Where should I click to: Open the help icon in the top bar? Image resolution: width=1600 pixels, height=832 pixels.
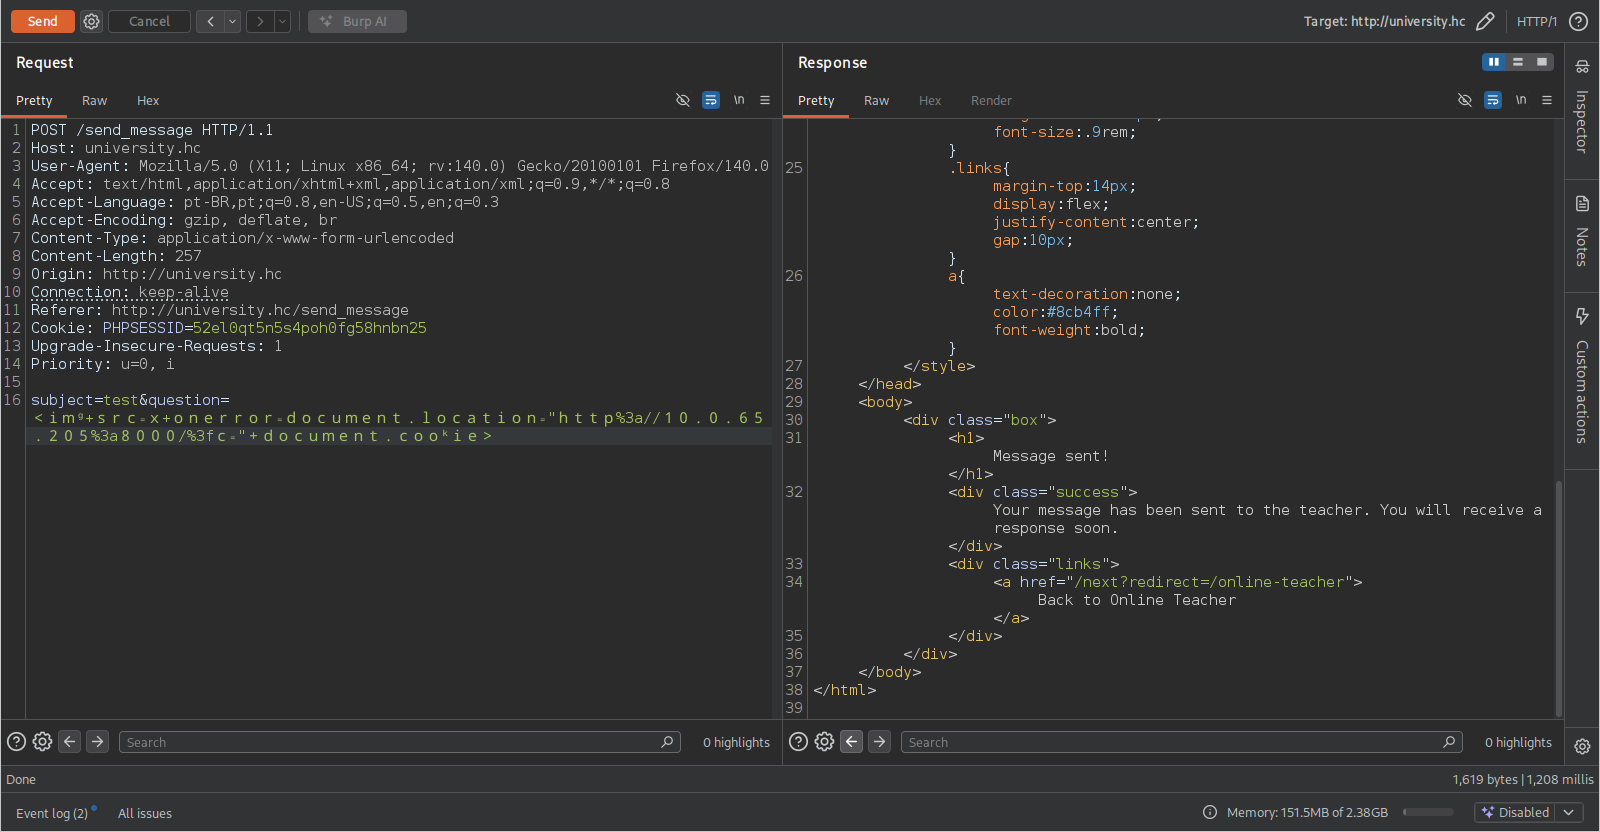pyautogui.click(x=1579, y=21)
